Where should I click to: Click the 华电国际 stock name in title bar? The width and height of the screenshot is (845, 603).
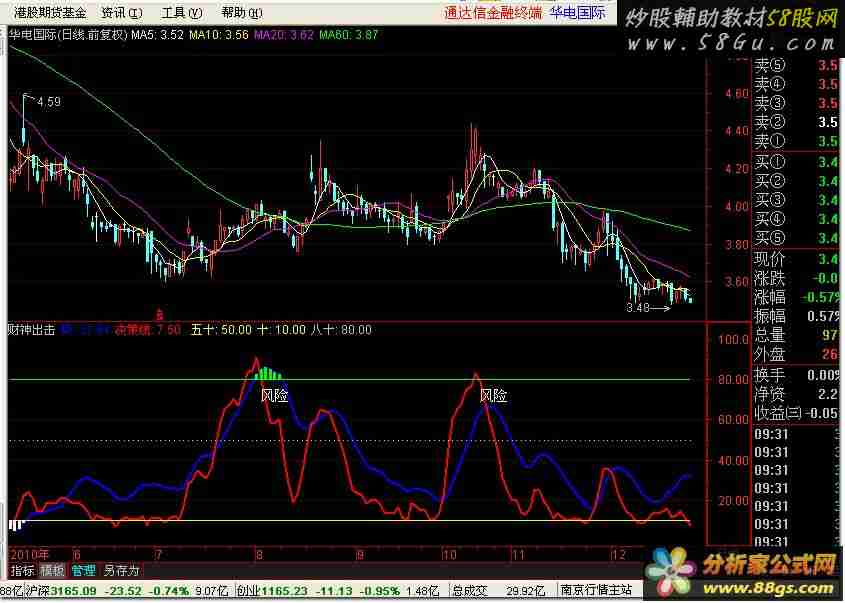click(577, 12)
